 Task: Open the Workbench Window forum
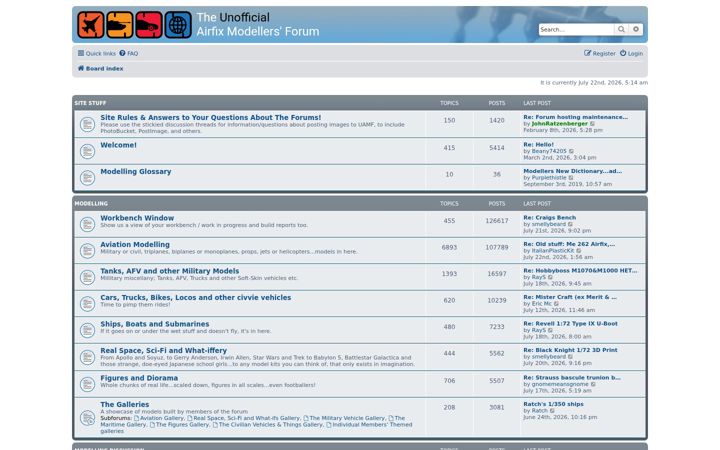[137, 218]
